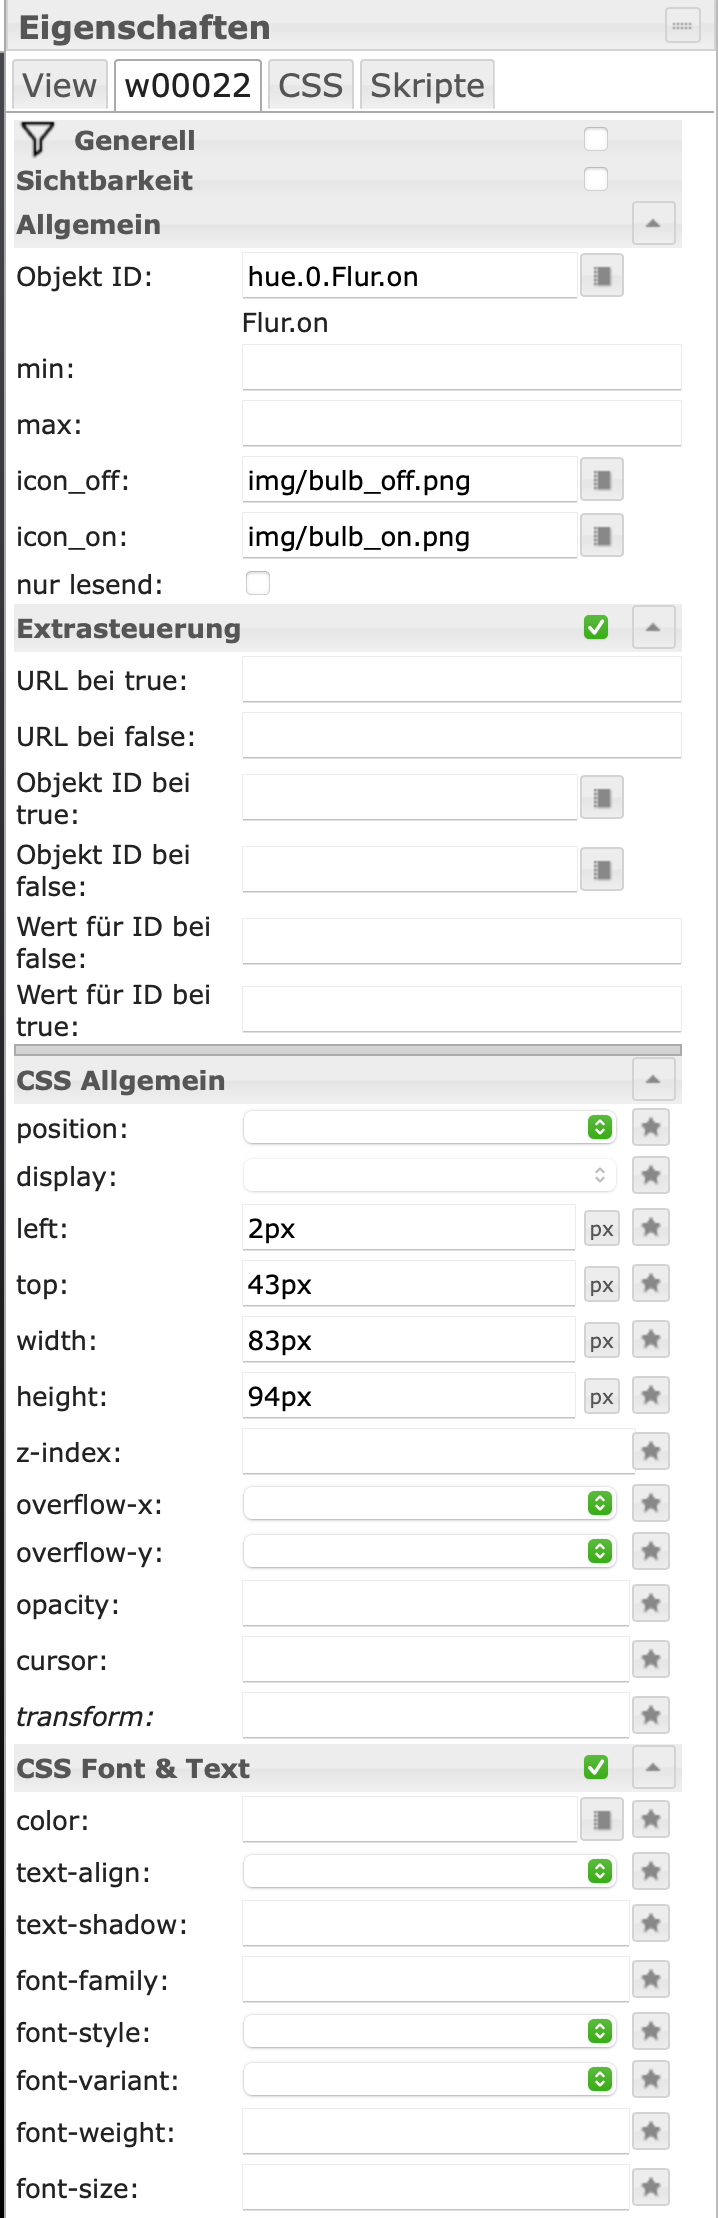Collapse the CSS Allgemein section
The image size is (718, 2218).
click(653, 1080)
